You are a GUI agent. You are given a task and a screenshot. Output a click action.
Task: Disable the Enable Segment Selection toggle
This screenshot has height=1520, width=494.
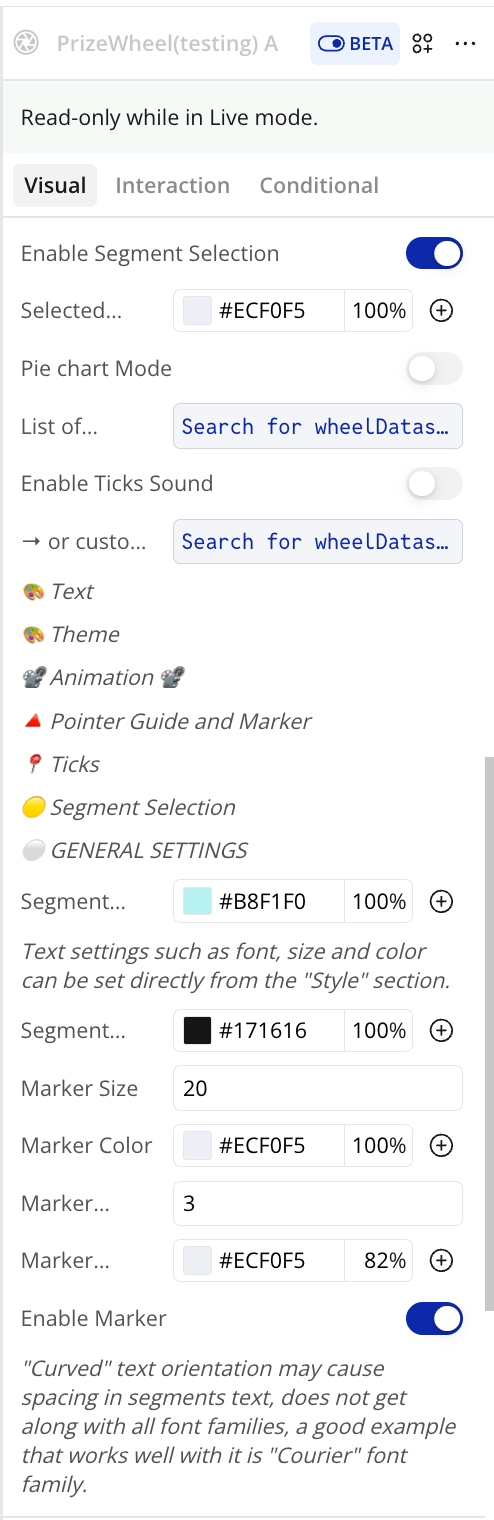[x=434, y=254]
